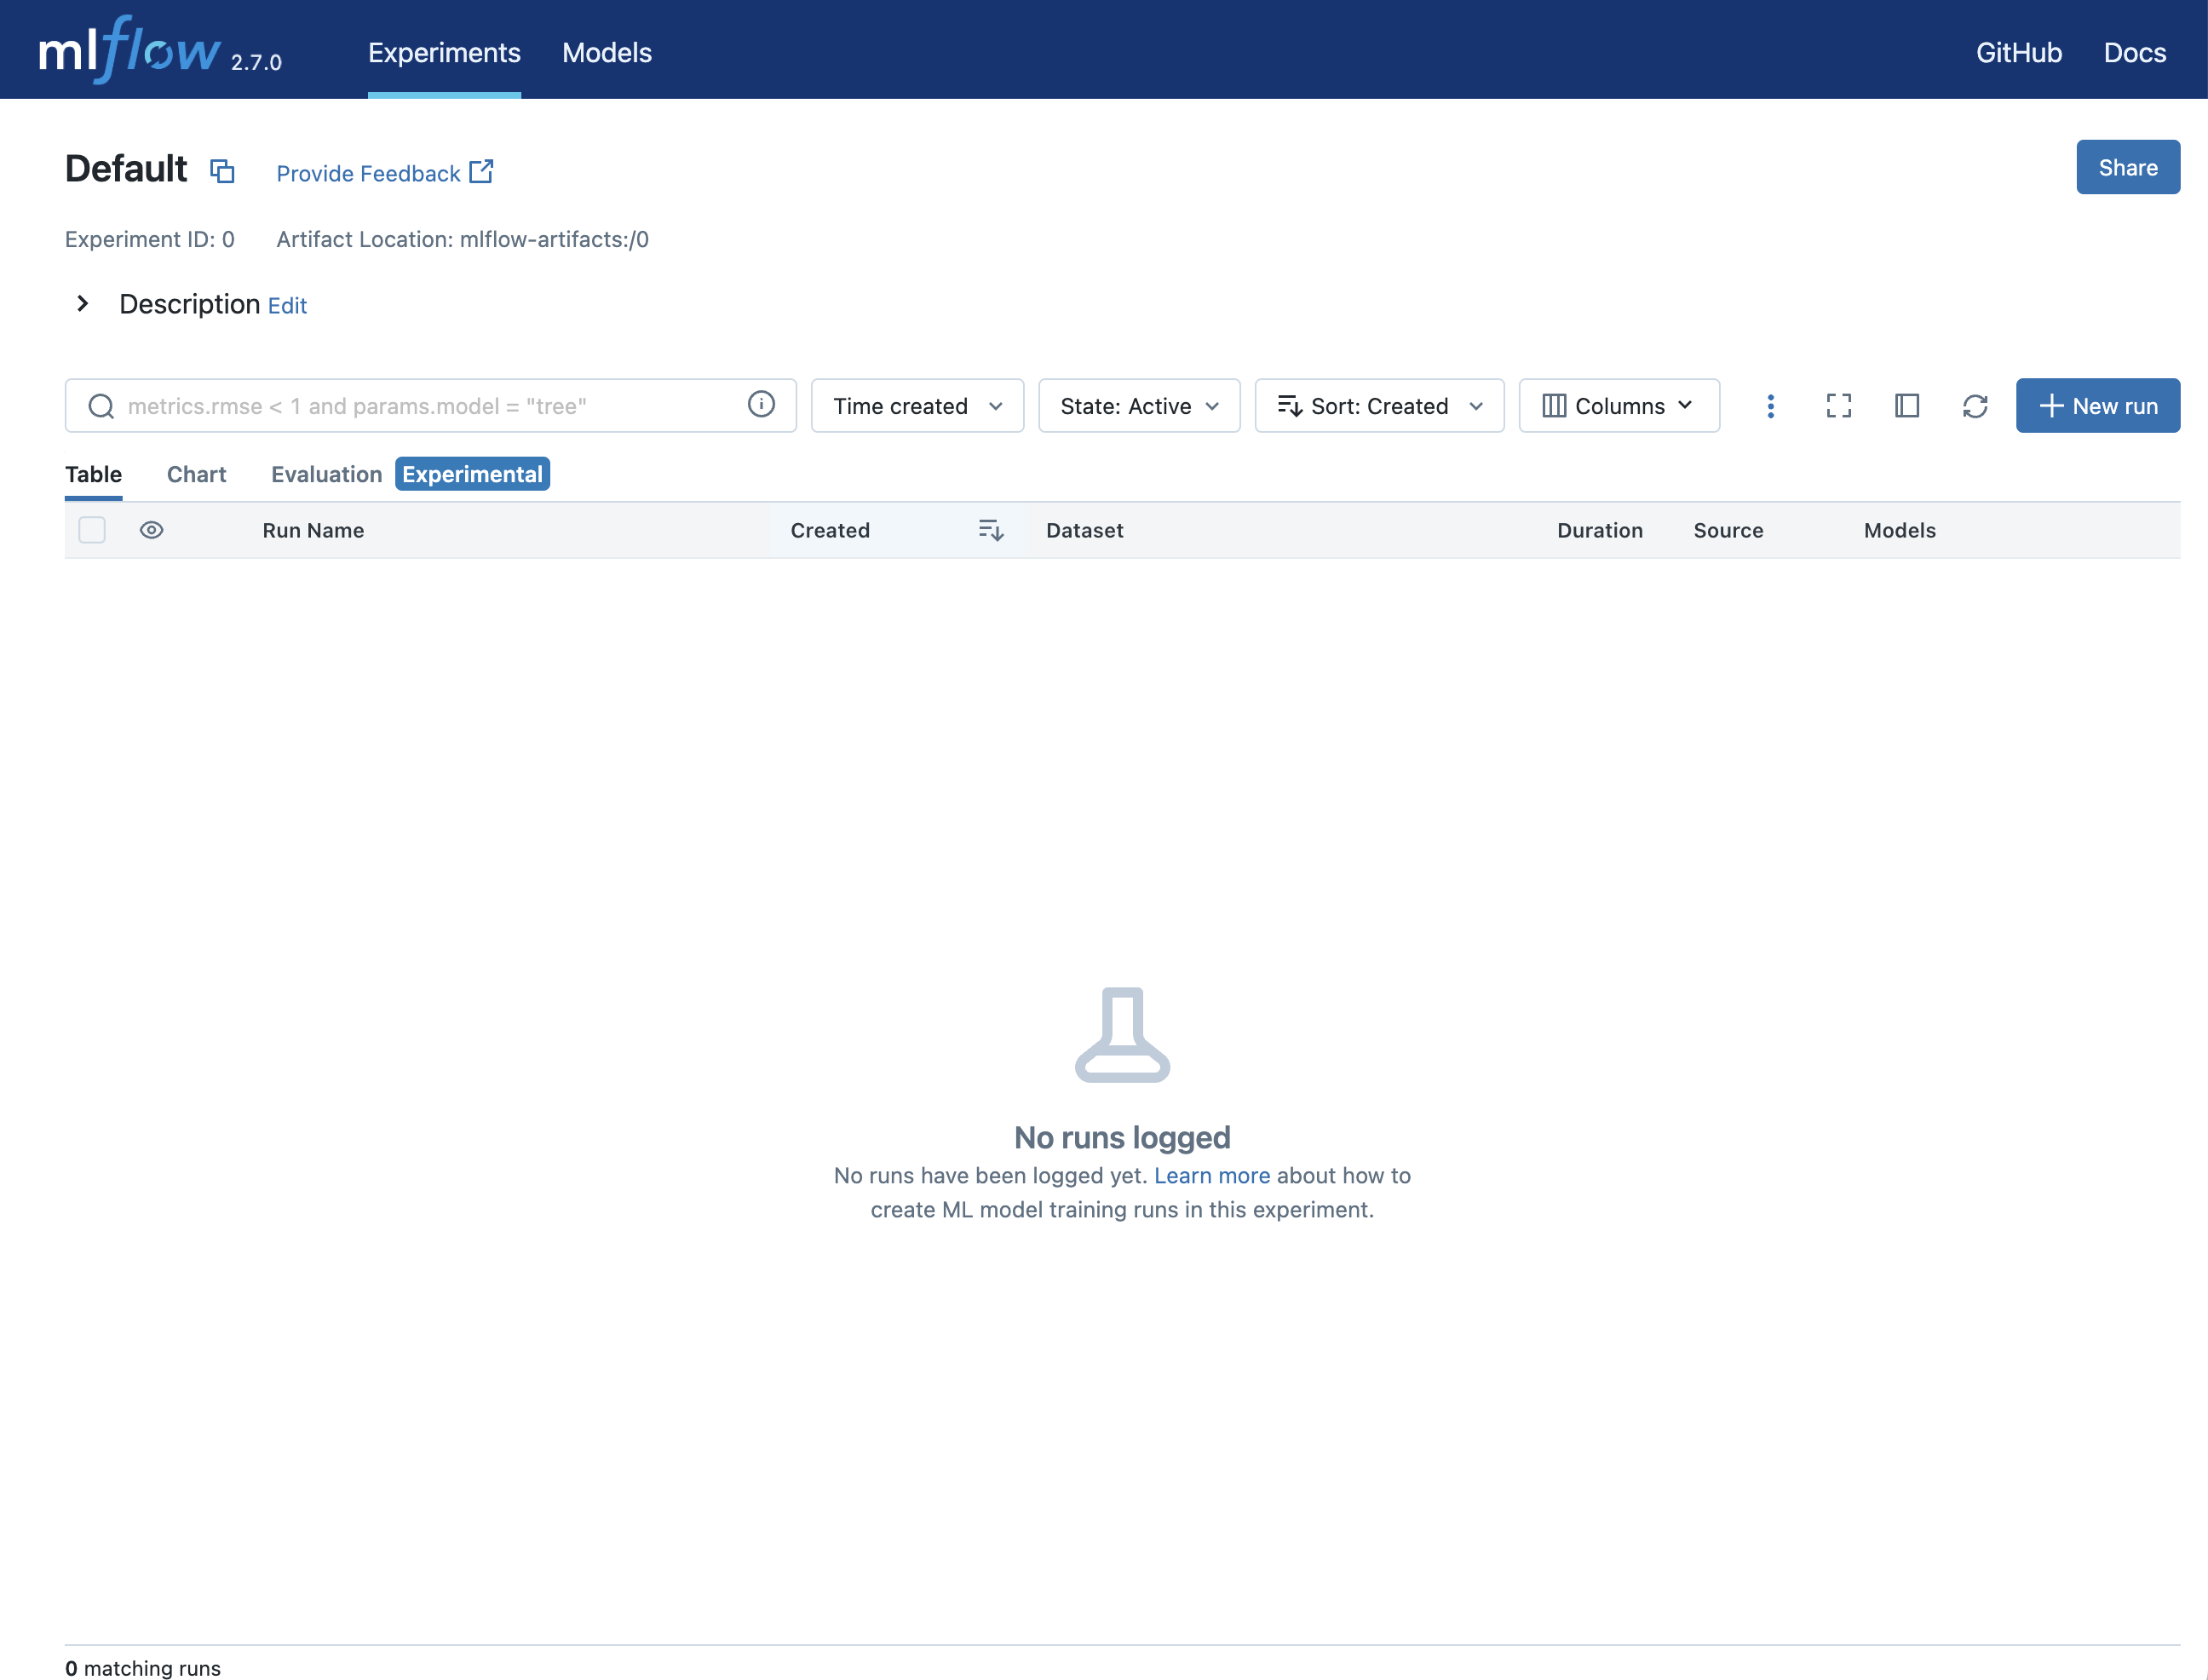This screenshot has height=1680, width=2208.
Task: Click the fullscreen expand icon
Action: point(1838,405)
